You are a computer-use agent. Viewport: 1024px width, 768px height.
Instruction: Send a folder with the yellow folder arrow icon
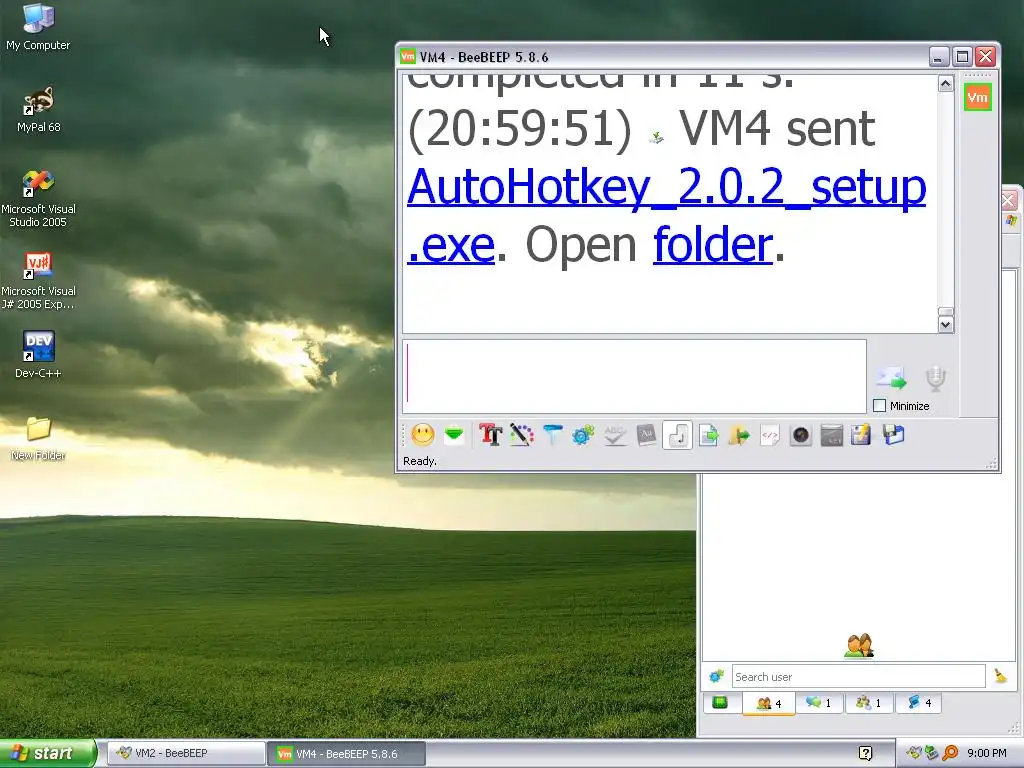[x=739, y=435]
